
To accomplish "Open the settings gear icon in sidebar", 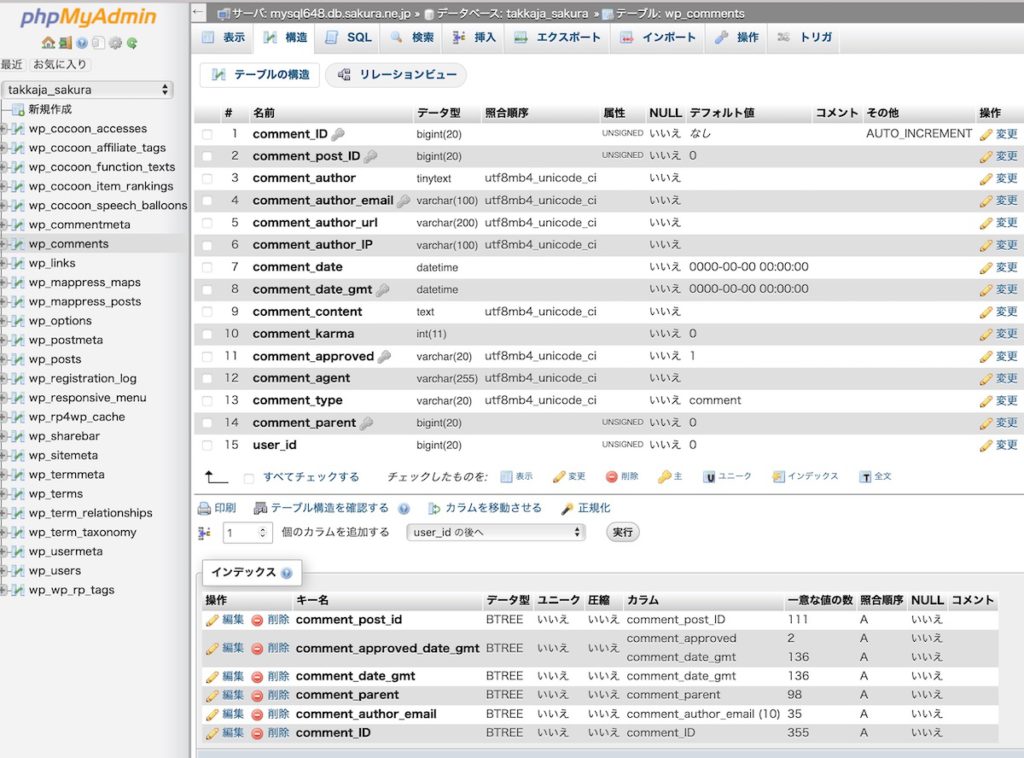I will tap(115, 43).
